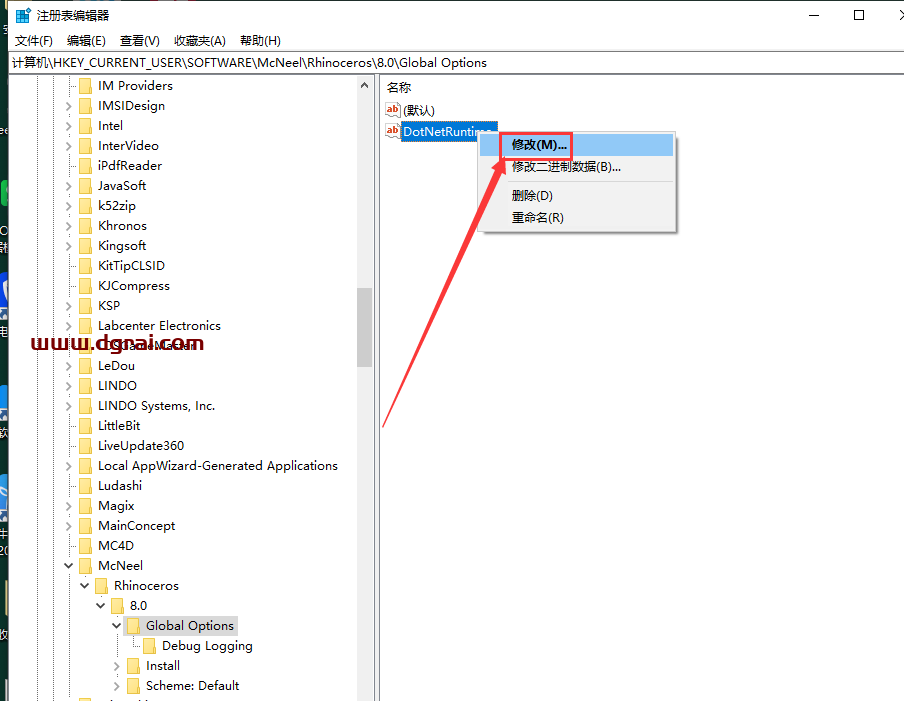904x701 pixels.
Task: Open the 收藏夹(A) menu
Action: point(199,41)
